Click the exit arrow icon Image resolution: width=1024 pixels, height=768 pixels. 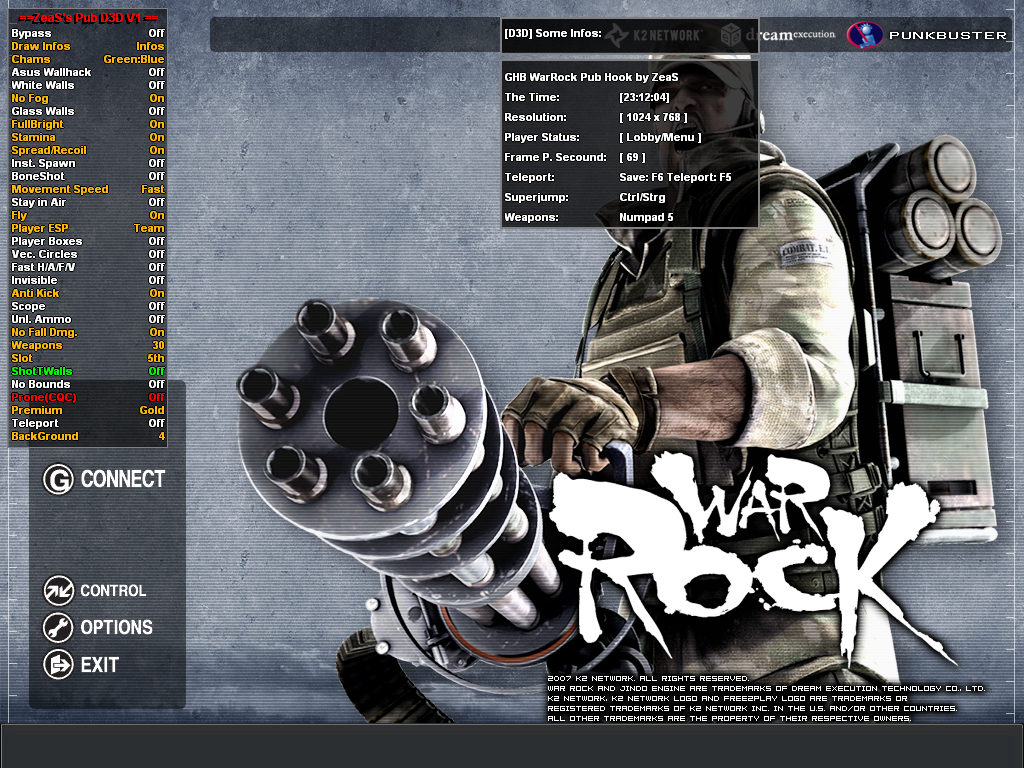click(58, 665)
